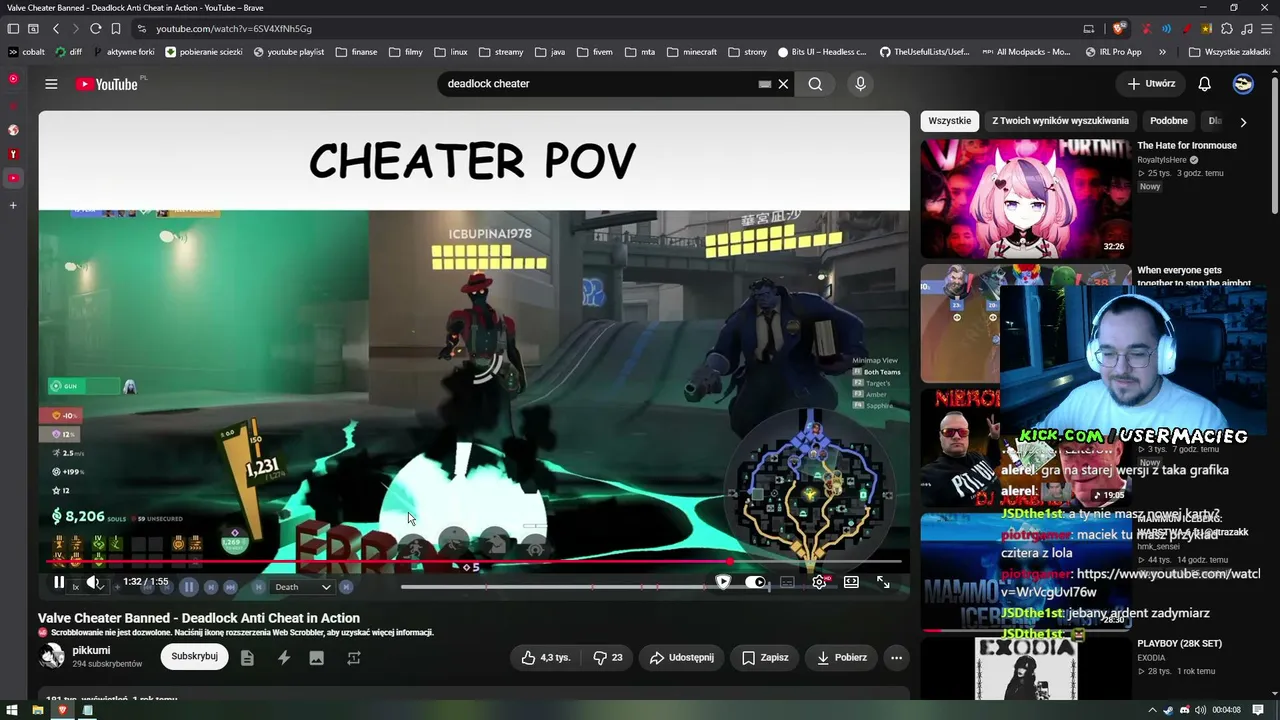Viewport: 1280px width, 720px height.
Task: Select the 'Podobne' filter chip
Action: (x=1169, y=121)
